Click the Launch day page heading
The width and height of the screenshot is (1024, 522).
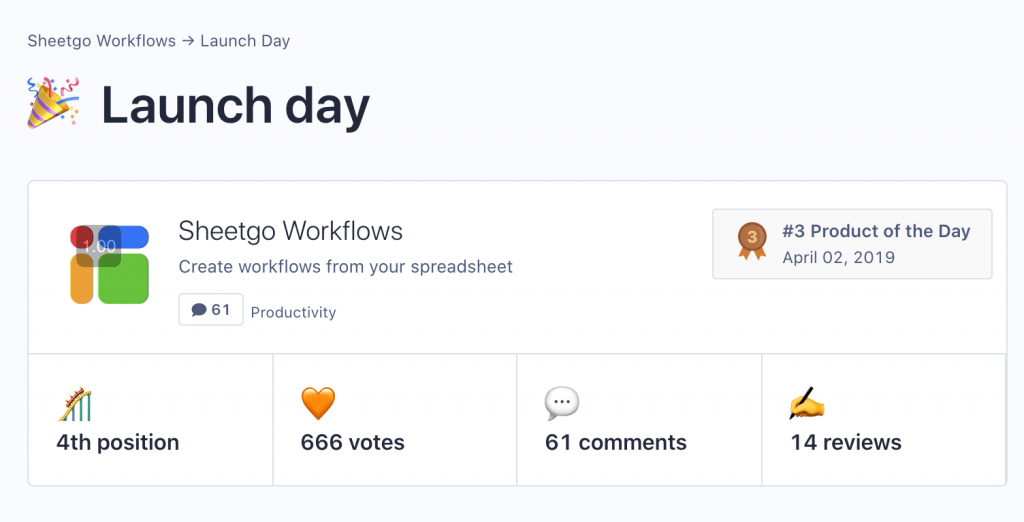pyautogui.click(x=236, y=105)
